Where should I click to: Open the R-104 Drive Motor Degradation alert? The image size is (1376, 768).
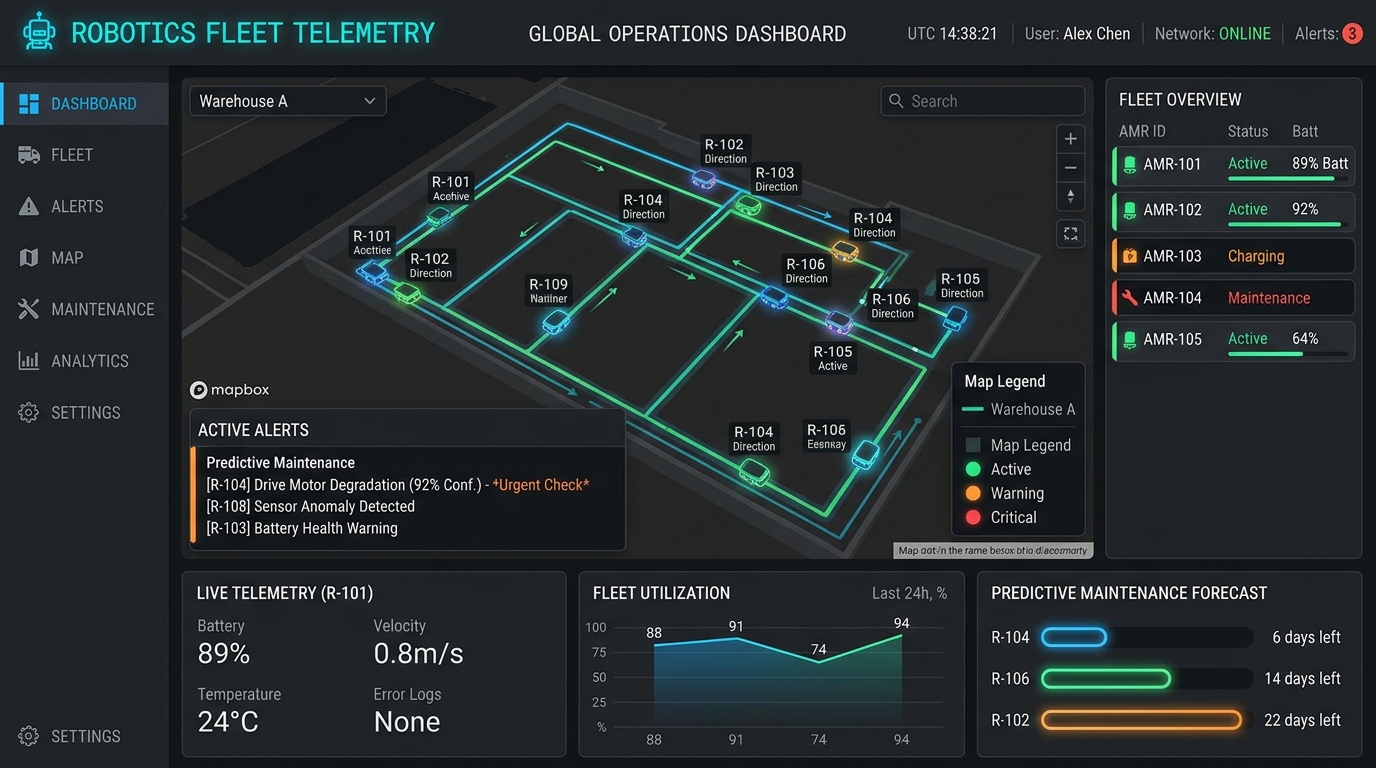point(398,485)
